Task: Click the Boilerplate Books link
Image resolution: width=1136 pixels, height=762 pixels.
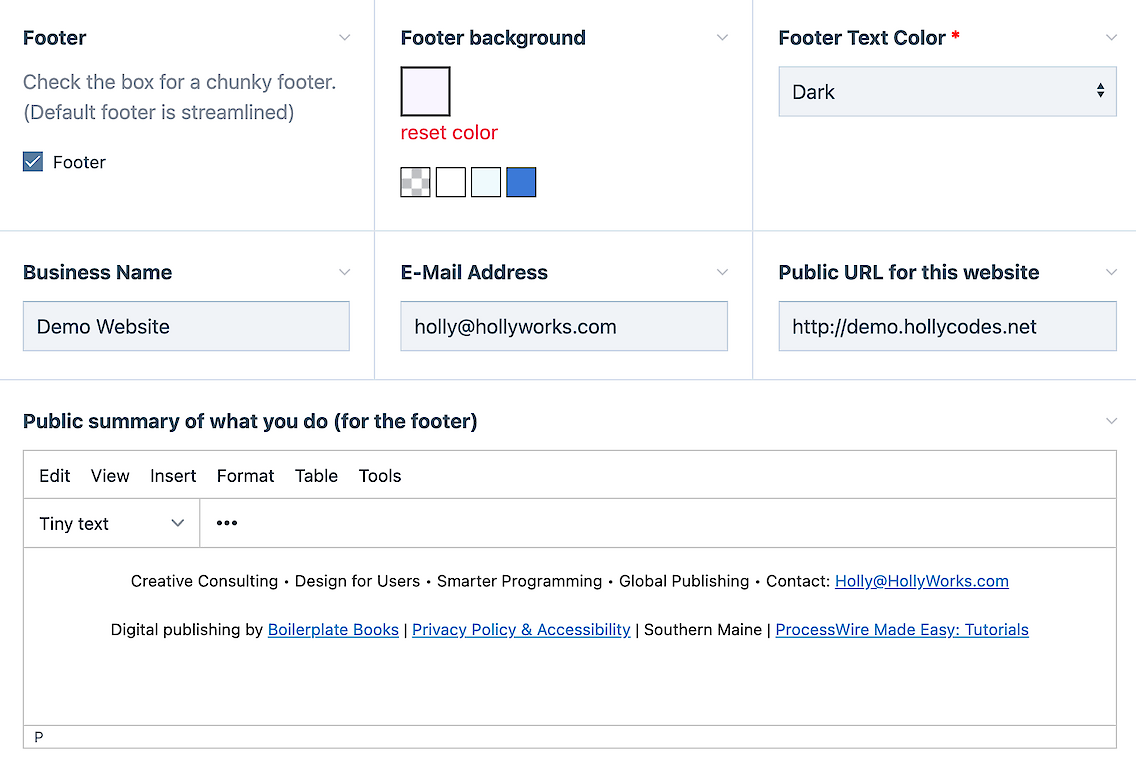Action: tap(333, 630)
